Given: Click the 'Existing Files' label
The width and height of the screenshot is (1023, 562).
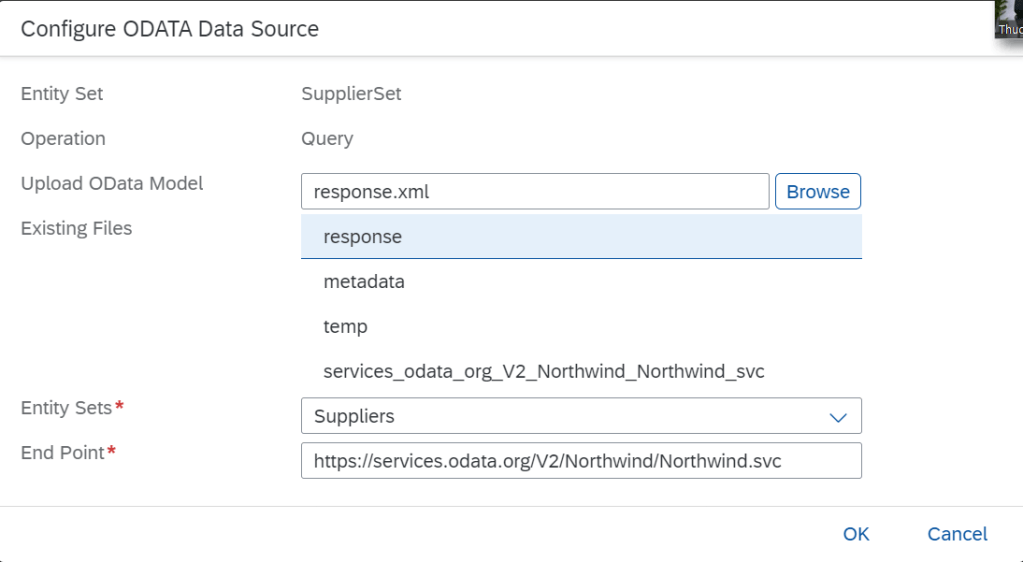Looking at the screenshot, I should pyautogui.click(x=76, y=229).
